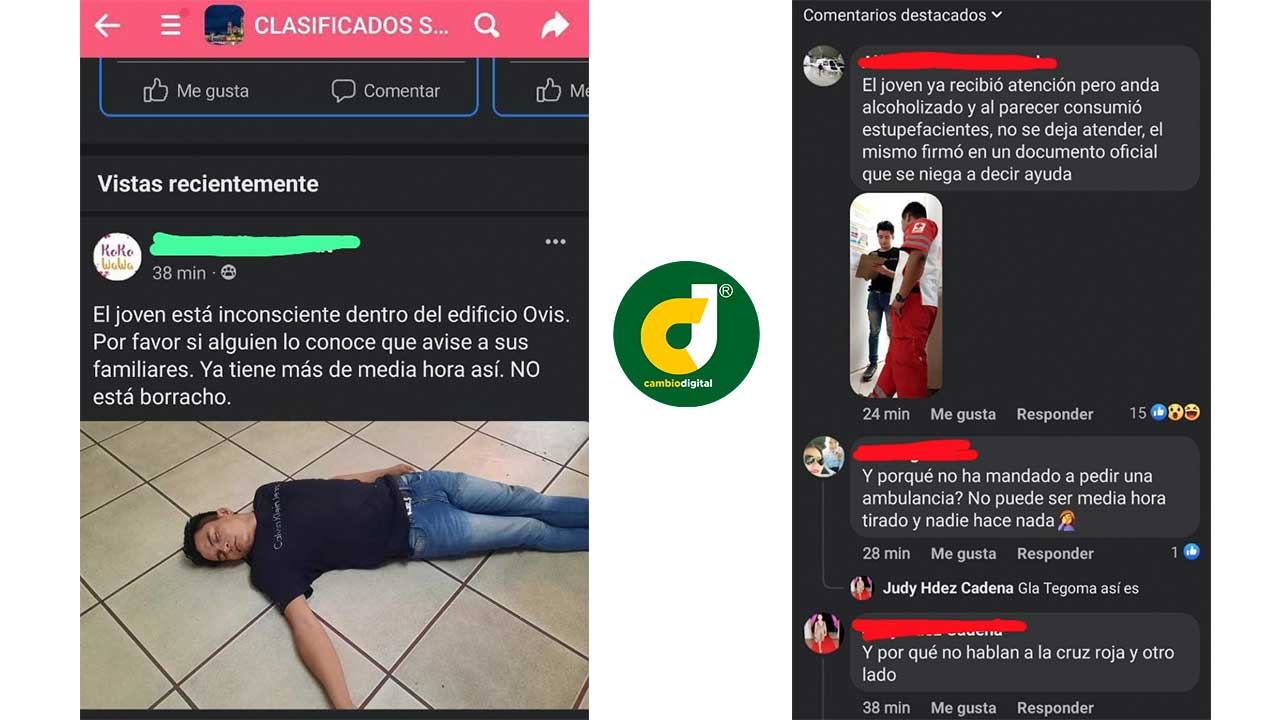Screen dimensions: 1280x720
Task: Click the cambiodigital green logo
Action: click(x=686, y=333)
